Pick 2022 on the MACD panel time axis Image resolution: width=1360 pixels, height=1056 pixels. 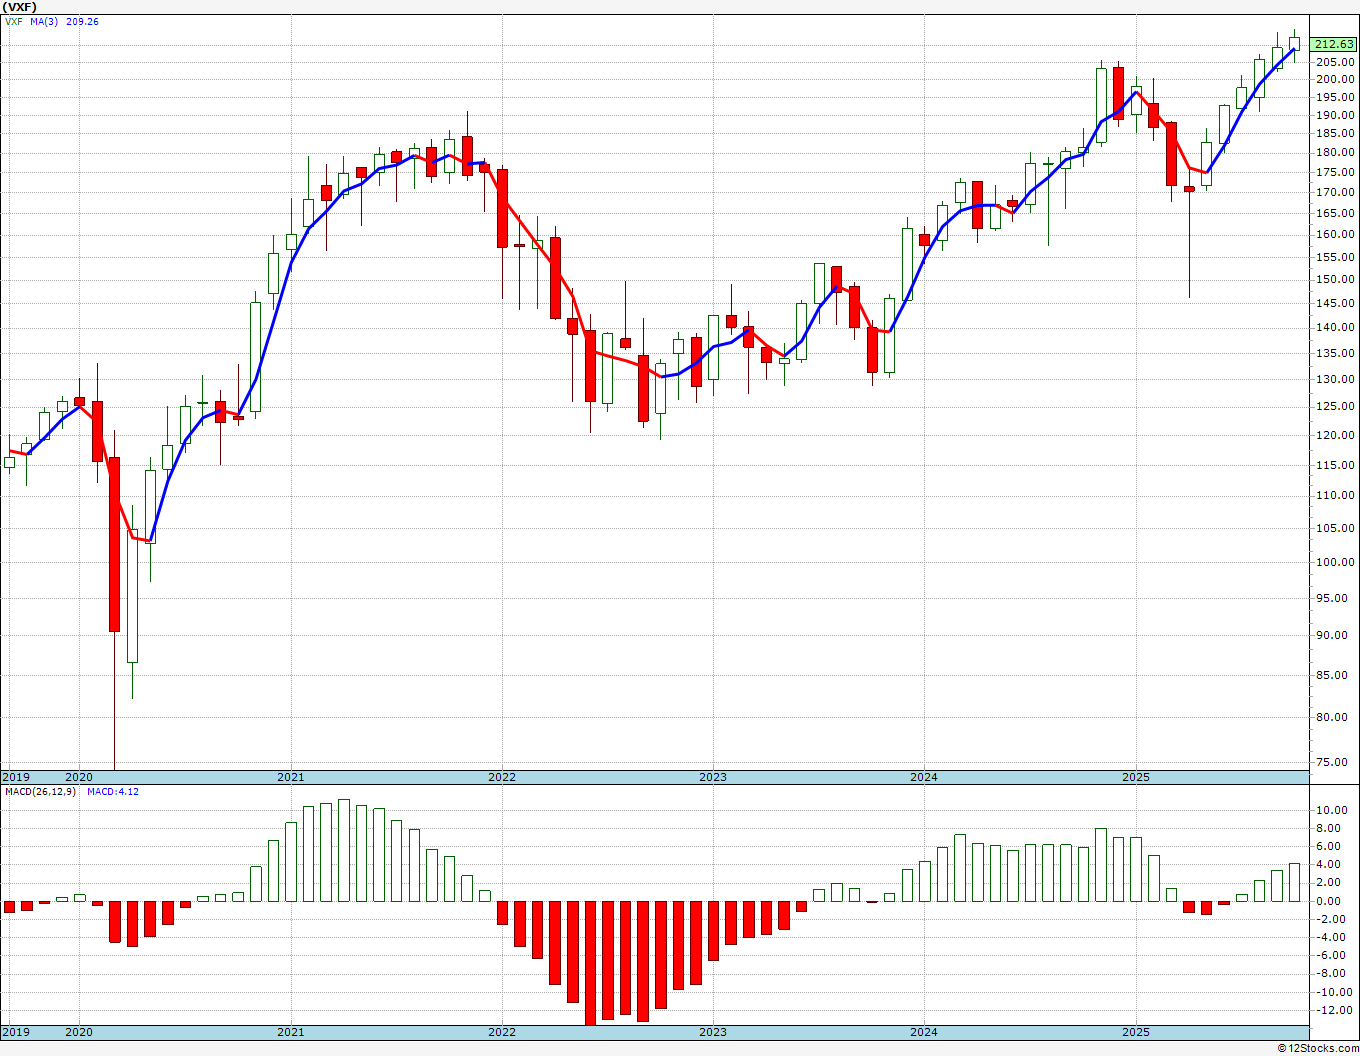[x=502, y=1032]
